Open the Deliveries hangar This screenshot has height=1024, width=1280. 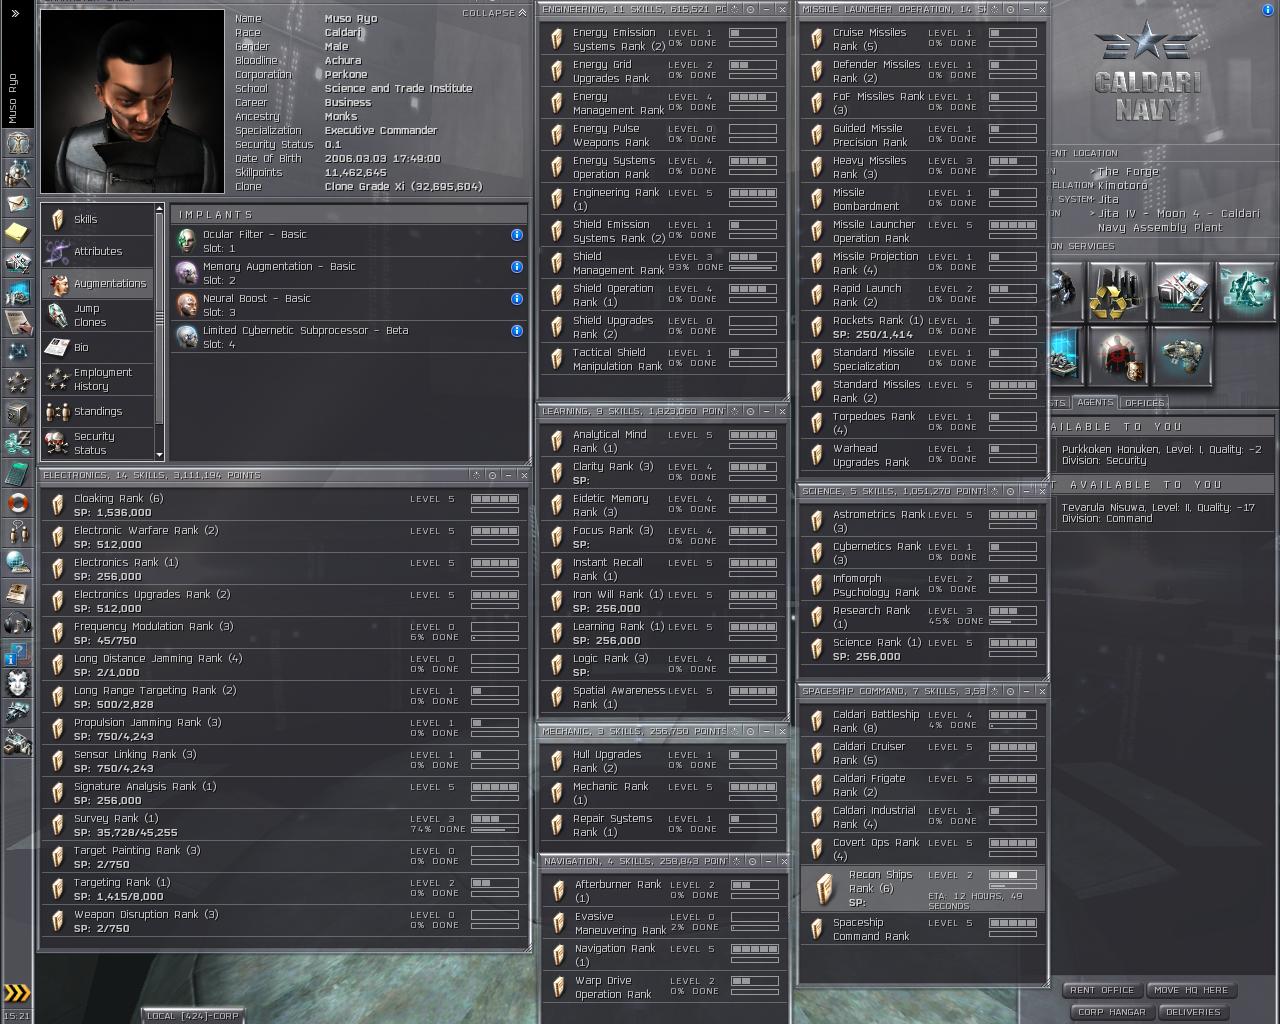[x=1193, y=1012]
